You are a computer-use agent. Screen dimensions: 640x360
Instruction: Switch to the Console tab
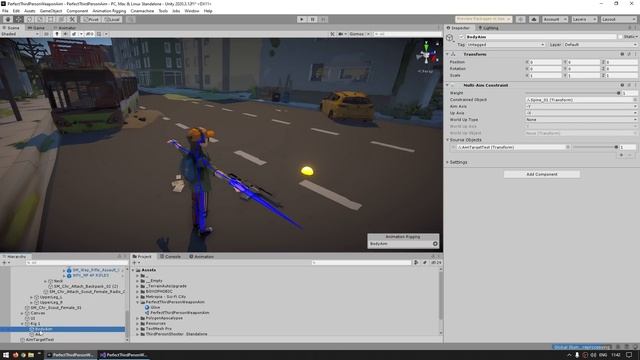(x=170, y=257)
